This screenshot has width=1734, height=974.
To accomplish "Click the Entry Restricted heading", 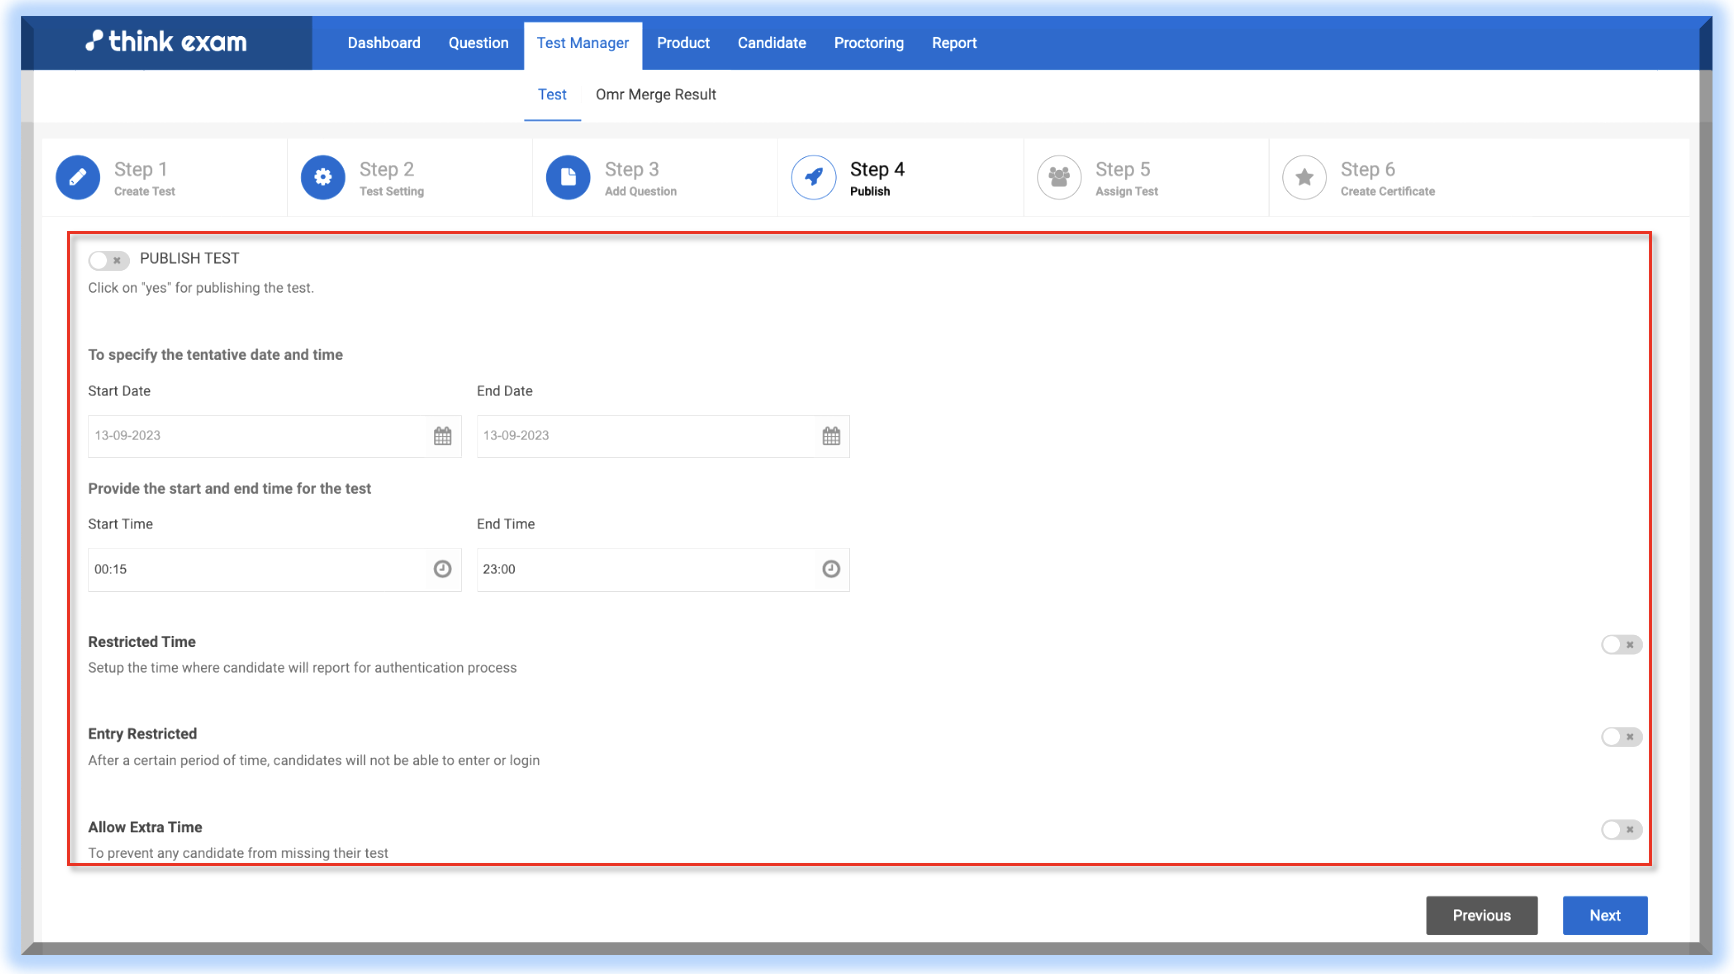I will [x=142, y=734].
